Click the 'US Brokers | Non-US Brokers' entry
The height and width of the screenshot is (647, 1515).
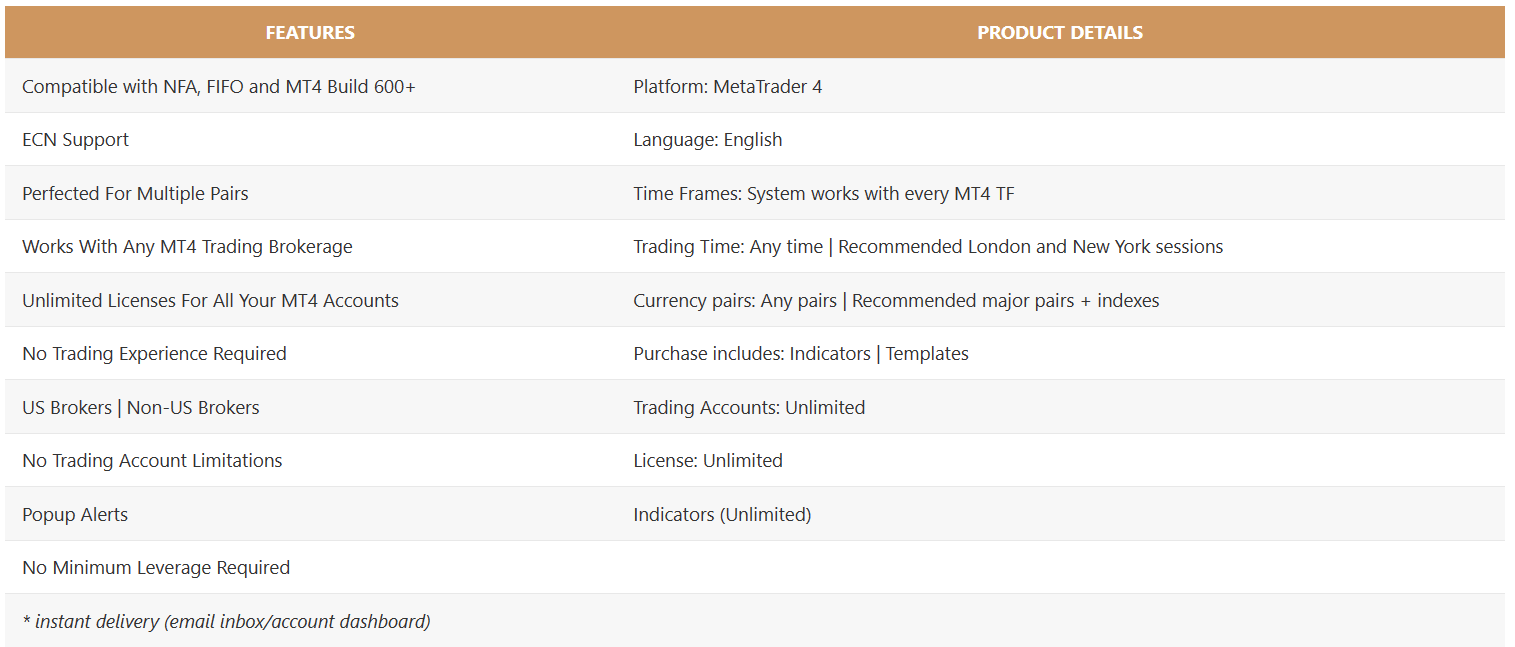pyautogui.click(x=141, y=407)
